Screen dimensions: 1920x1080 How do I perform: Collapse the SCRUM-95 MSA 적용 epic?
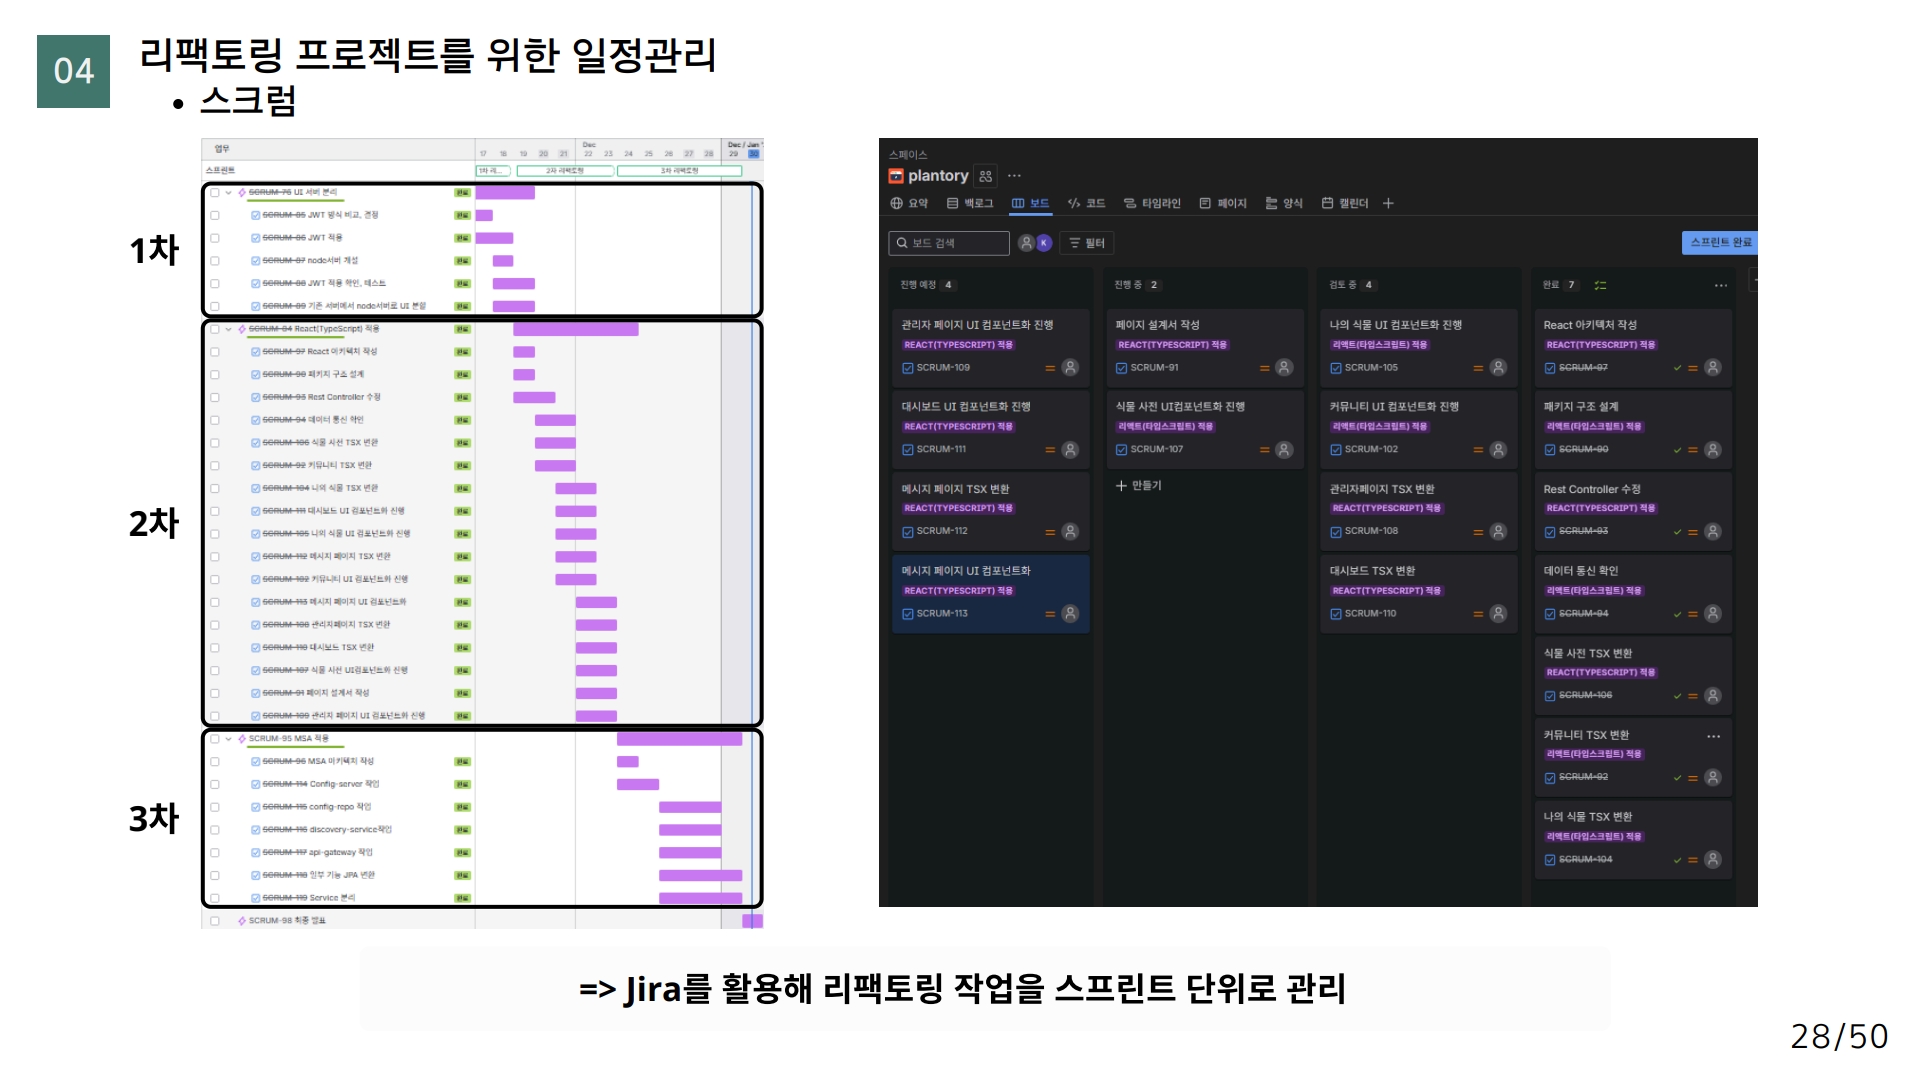coord(229,739)
